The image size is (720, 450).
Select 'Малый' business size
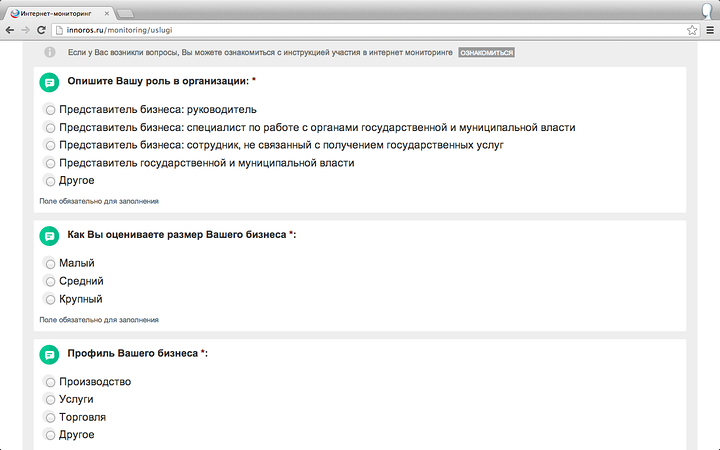[50, 264]
